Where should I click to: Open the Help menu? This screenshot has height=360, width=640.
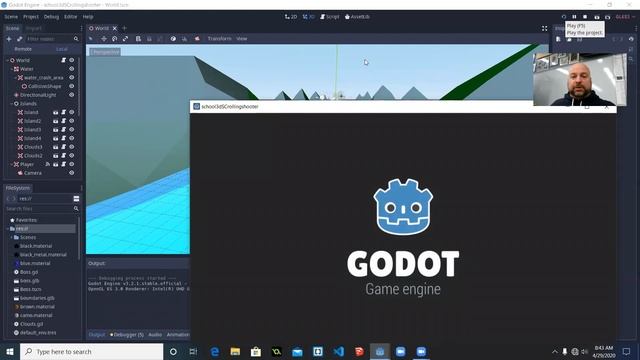[x=88, y=17]
